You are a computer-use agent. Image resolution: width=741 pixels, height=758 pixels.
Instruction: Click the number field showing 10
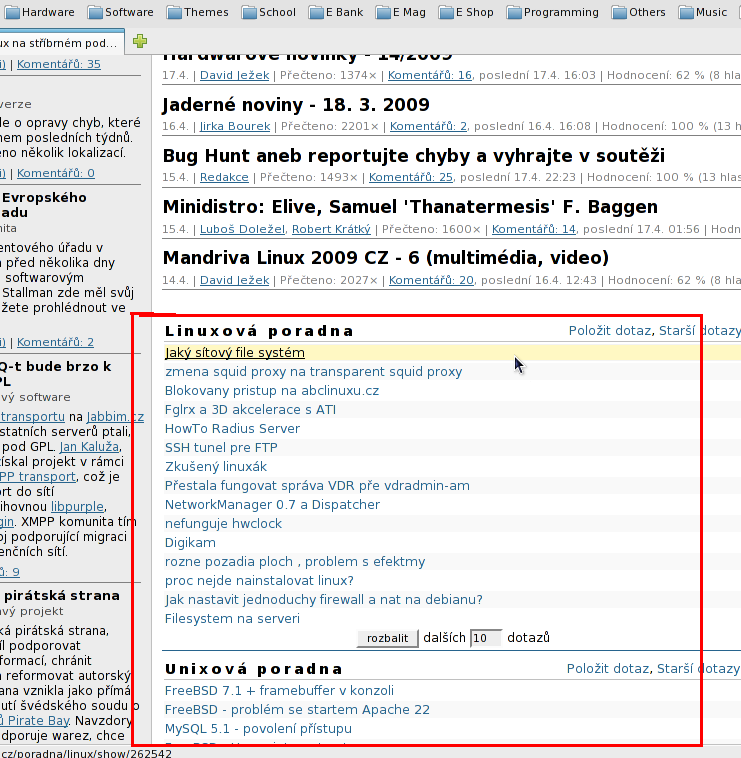(486, 638)
